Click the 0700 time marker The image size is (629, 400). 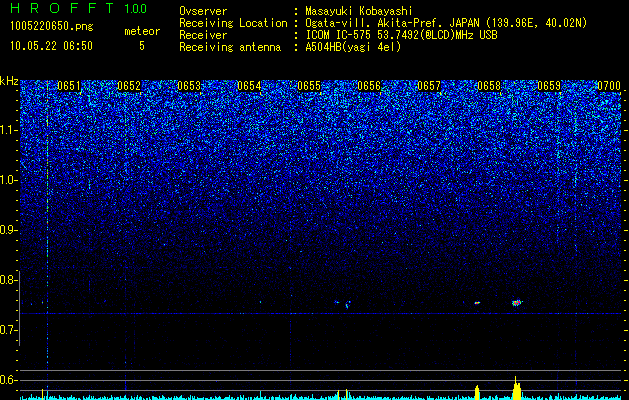pyautogui.click(x=609, y=86)
